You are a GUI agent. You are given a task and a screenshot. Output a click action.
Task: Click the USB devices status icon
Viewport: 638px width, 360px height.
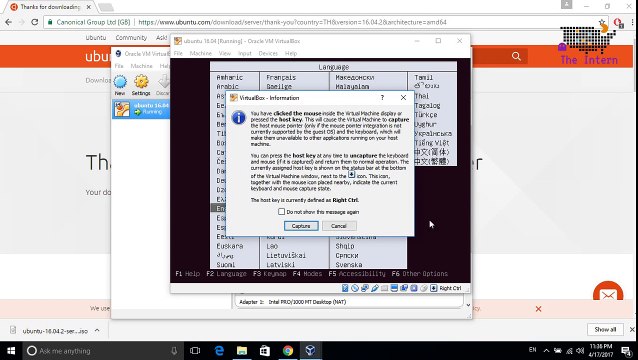(374, 288)
